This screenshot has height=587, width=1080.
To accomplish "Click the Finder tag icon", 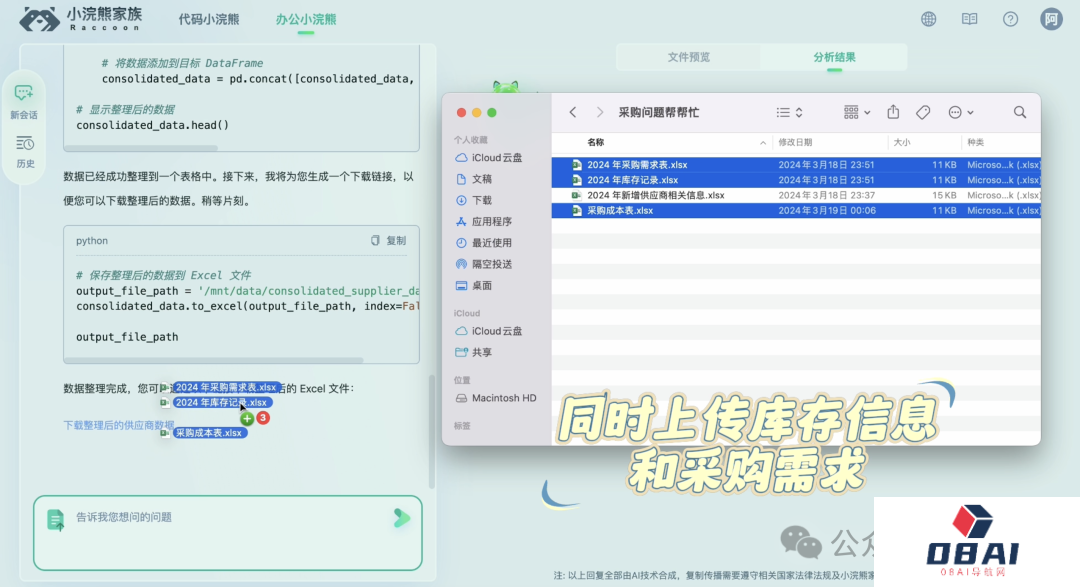I will (924, 112).
